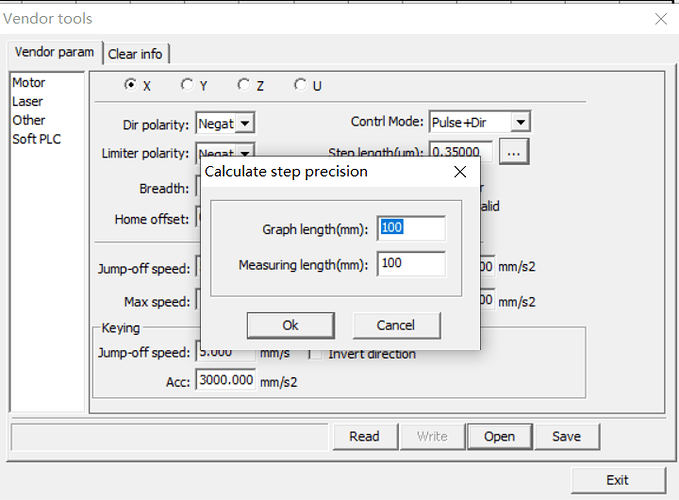Expand the Contrl Mode combo box

click(x=521, y=122)
